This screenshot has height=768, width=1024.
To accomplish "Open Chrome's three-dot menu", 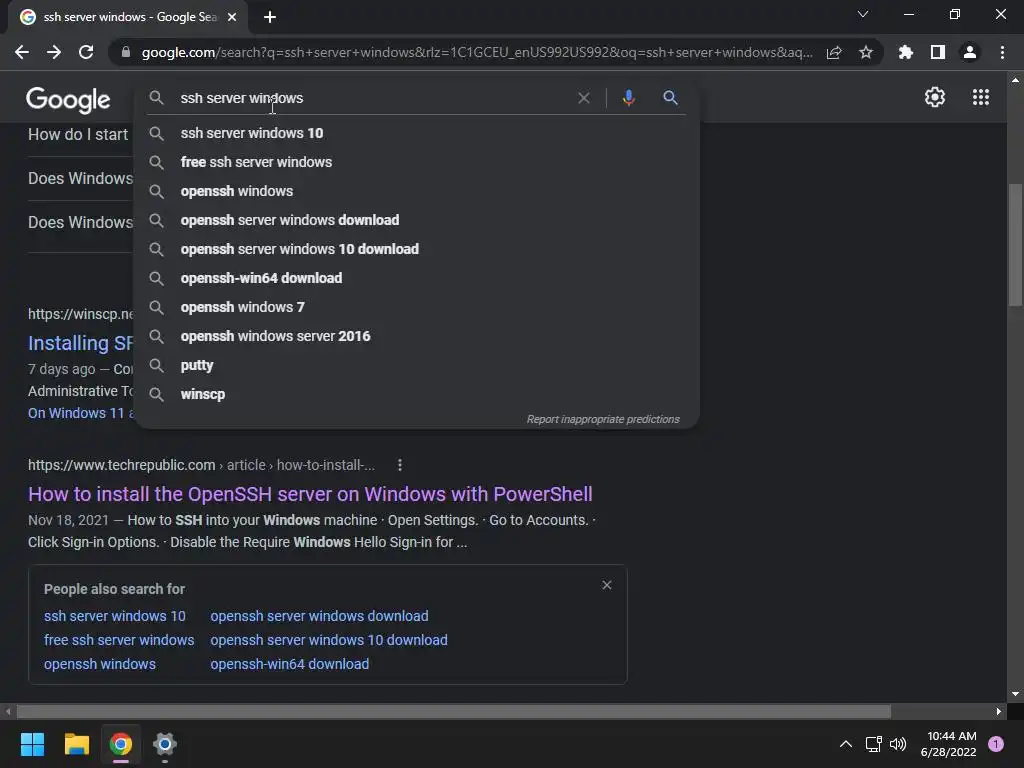I will coord(1002,52).
